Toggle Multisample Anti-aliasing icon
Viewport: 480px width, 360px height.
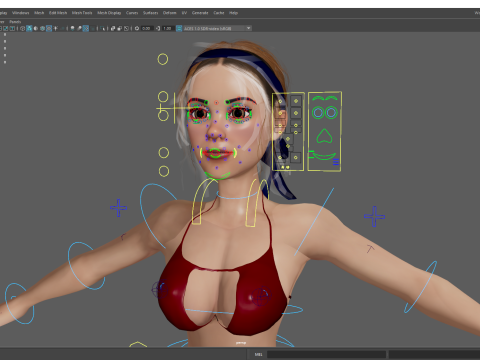[x=86, y=28]
